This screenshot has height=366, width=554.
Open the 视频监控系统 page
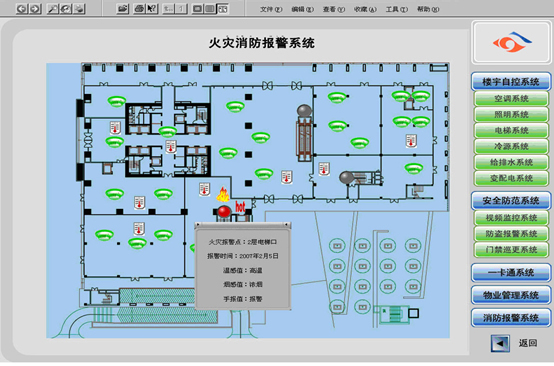coord(511,218)
